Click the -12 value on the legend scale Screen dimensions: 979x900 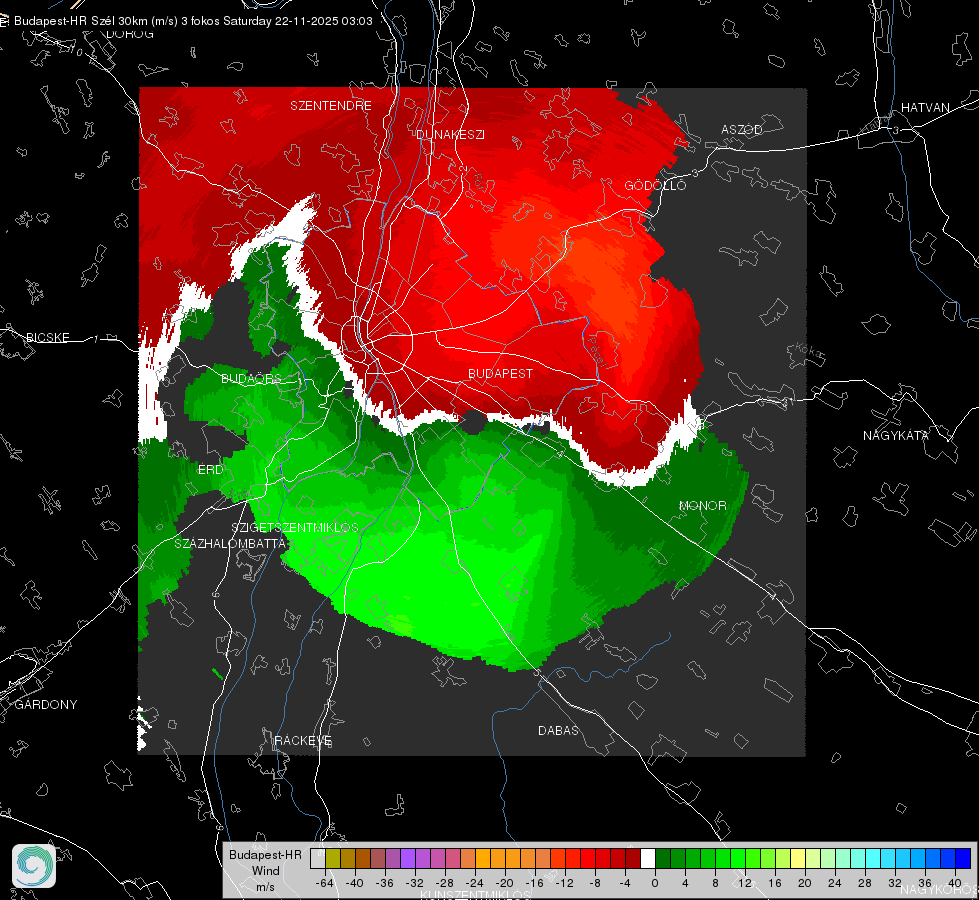[564, 883]
